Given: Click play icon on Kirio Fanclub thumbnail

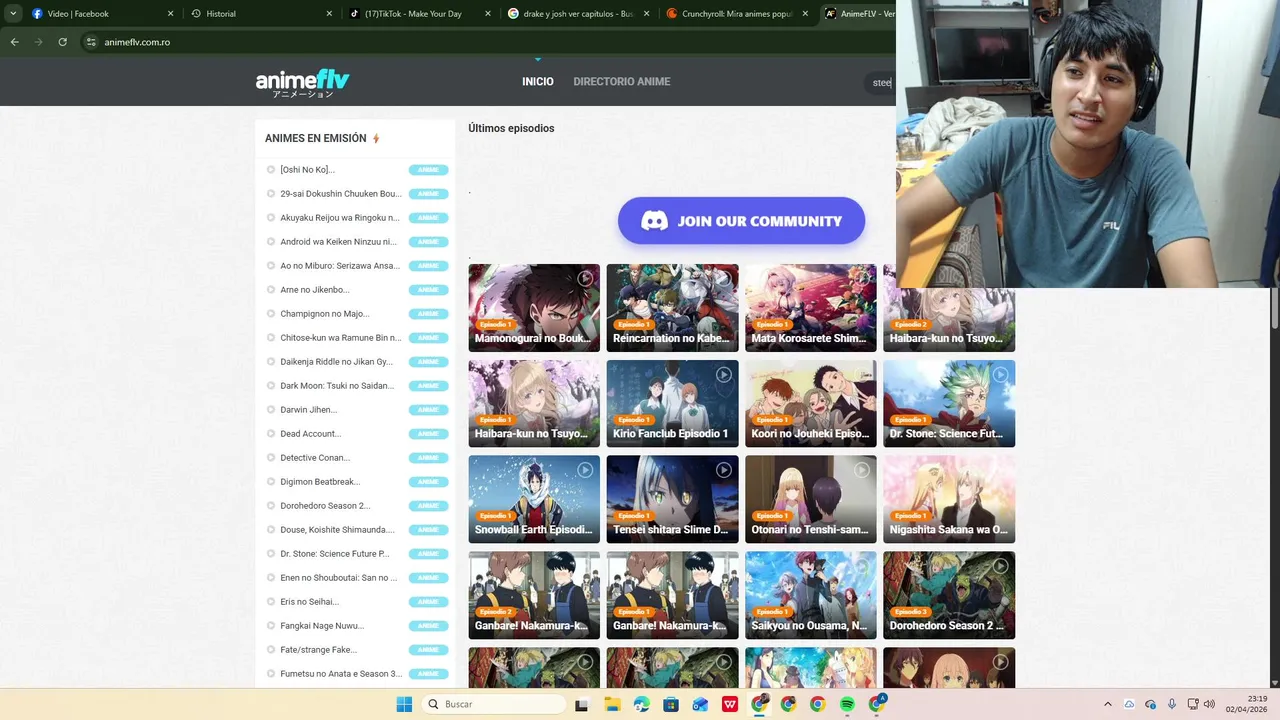Looking at the screenshot, I should coord(723,374).
